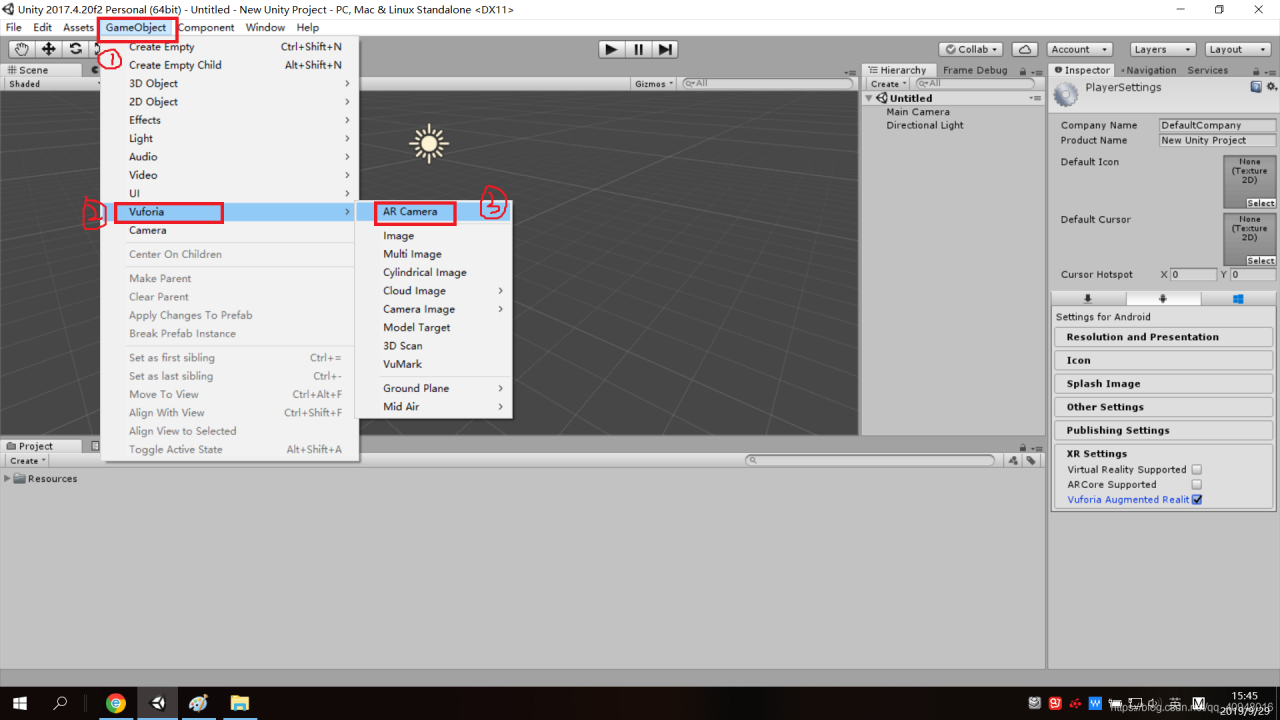The image size is (1280, 720).
Task: Click Select under Default Cursor texture
Action: tap(1260, 261)
